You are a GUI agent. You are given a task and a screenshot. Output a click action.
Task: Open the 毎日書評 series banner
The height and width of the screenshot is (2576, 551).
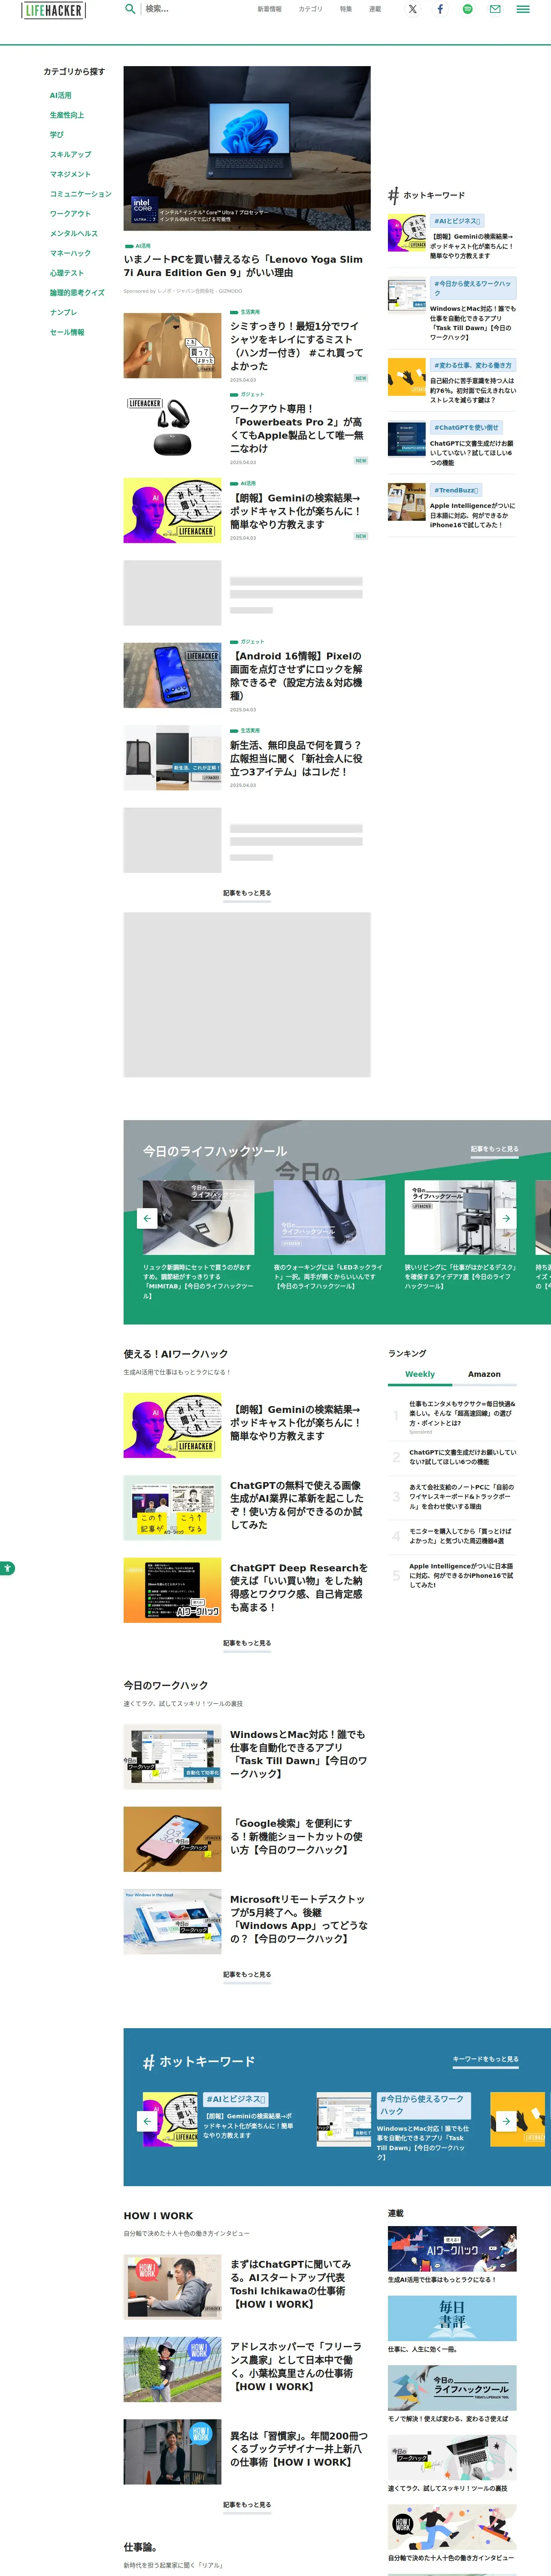[x=452, y=2318]
